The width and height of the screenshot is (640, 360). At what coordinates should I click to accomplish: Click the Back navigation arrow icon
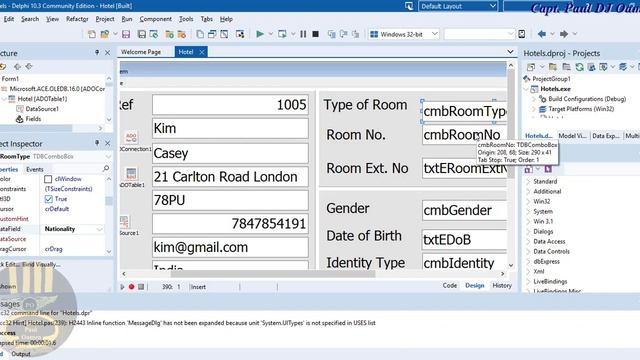pyautogui.click(x=542, y=34)
